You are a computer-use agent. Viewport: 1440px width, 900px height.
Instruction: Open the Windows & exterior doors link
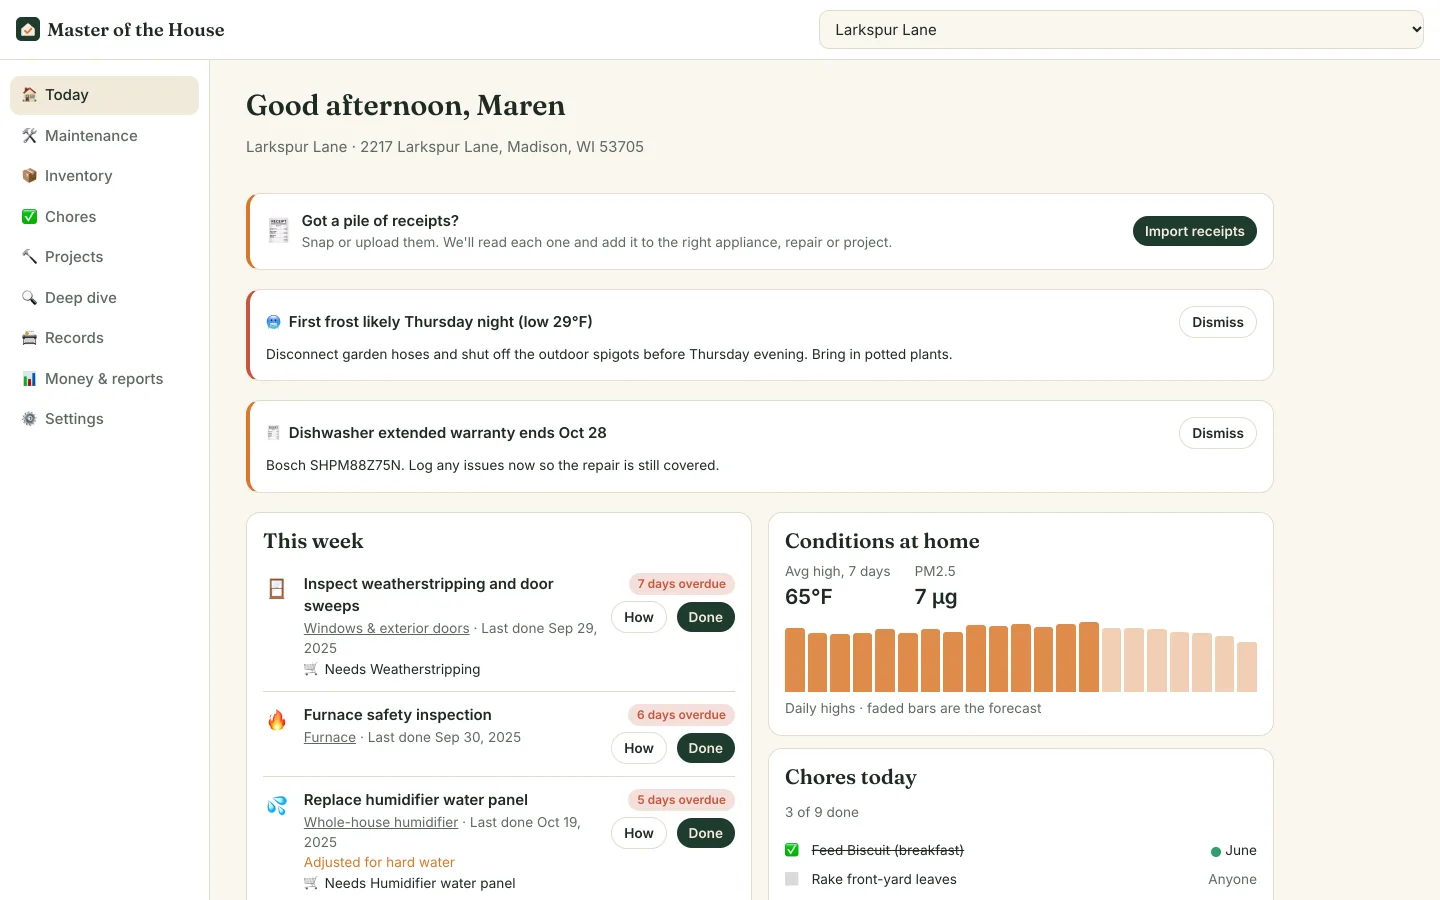coord(387,628)
